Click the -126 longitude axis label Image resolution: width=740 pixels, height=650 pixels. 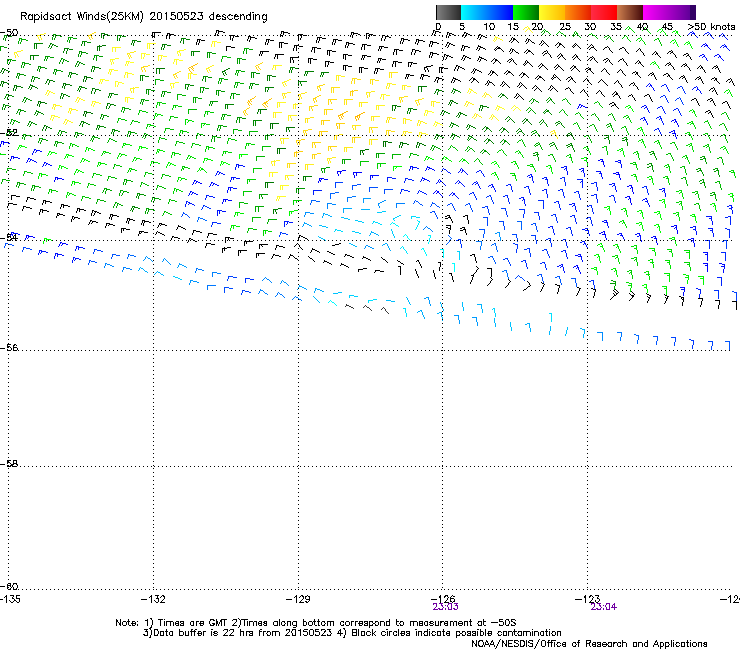coord(443,599)
